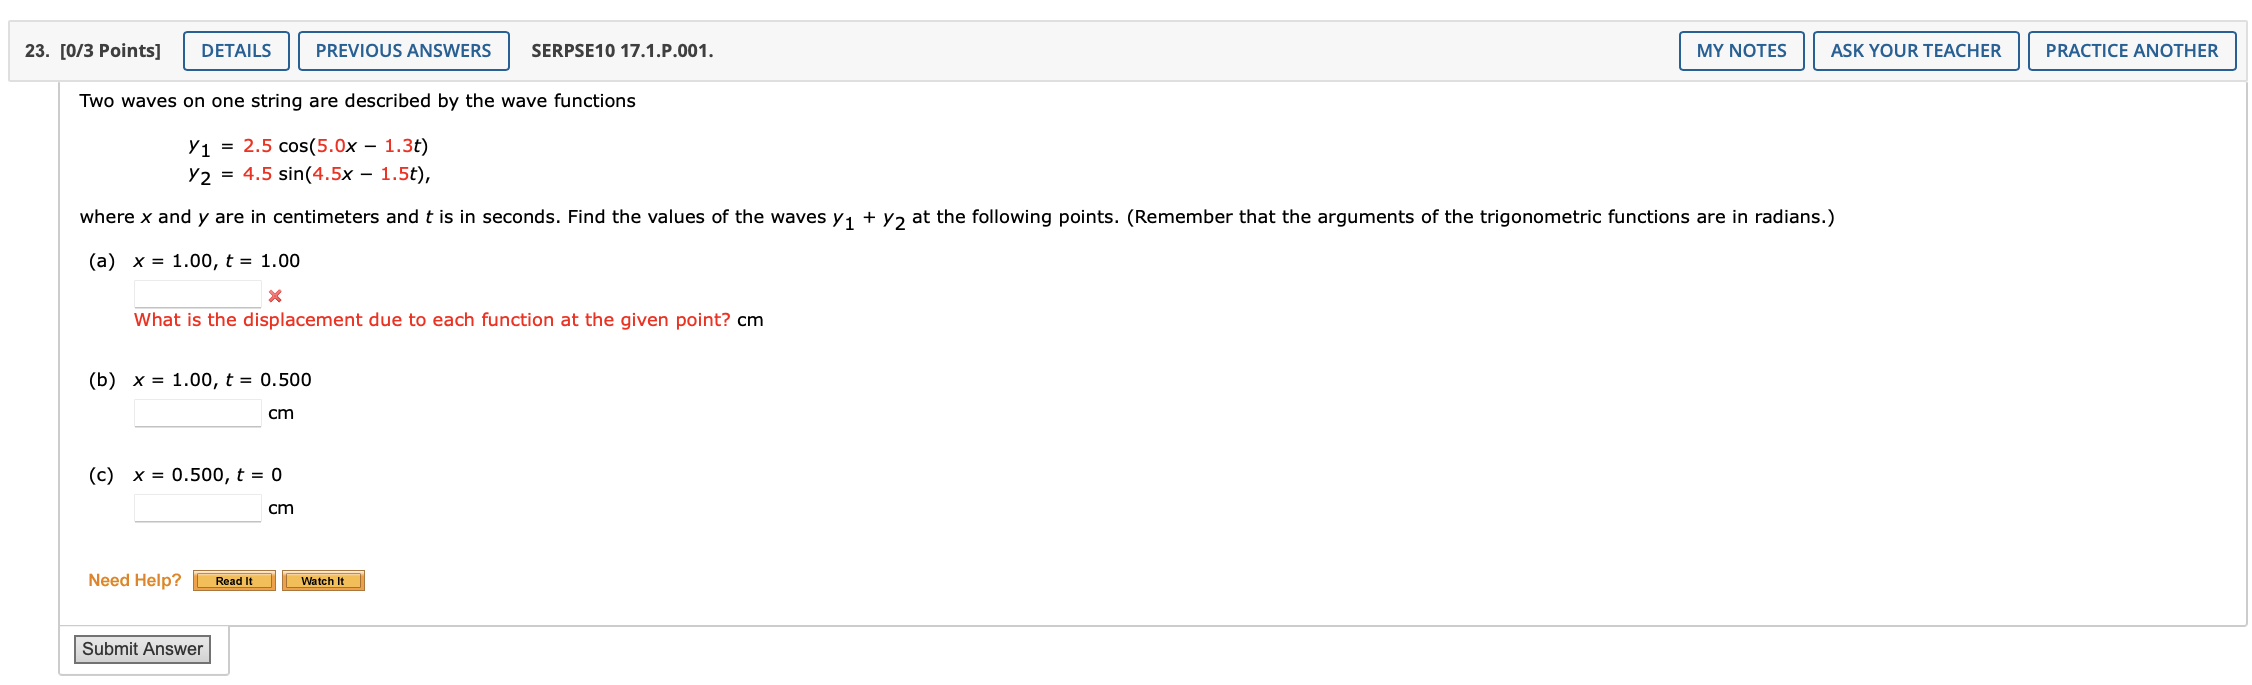The image size is (2252, 685).
Task: Select the wave function y1 equation
Action: click(307, 145)
